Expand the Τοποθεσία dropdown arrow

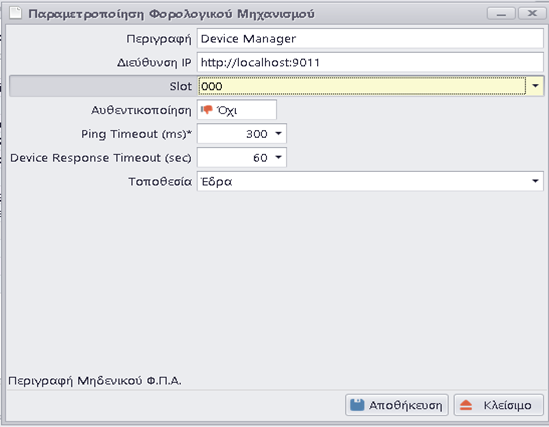(x=535, y=181)
